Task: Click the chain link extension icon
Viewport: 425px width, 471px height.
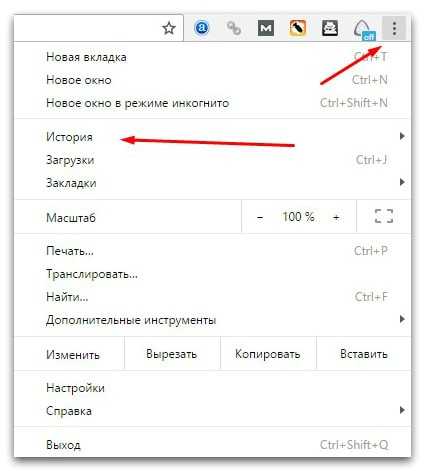Action: pos(234,28)
